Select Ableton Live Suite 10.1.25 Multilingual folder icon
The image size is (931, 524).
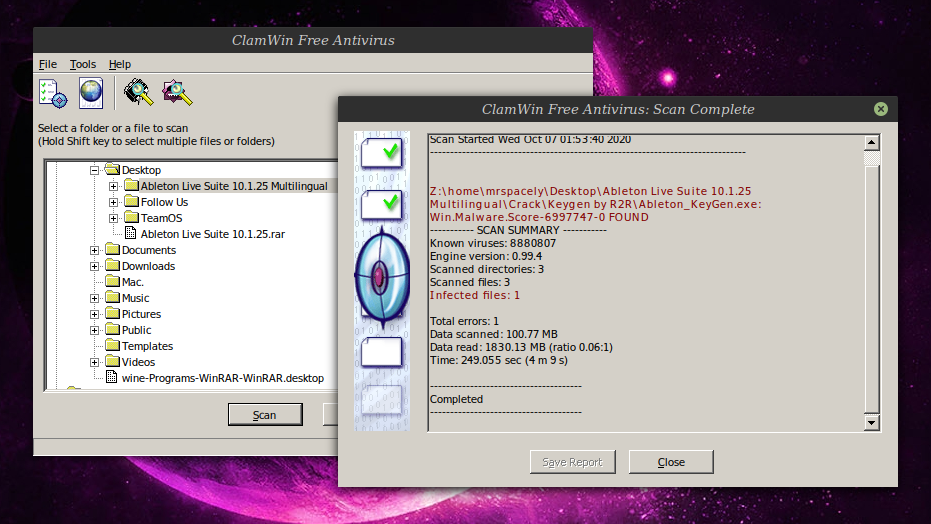point(131,185)
